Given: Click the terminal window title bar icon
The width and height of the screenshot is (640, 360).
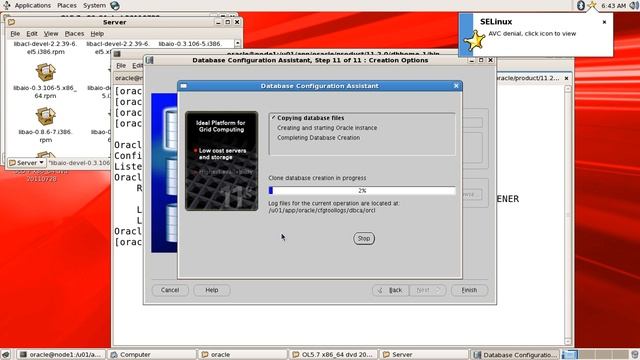Looking at the screenshot, I should point(117,53).
